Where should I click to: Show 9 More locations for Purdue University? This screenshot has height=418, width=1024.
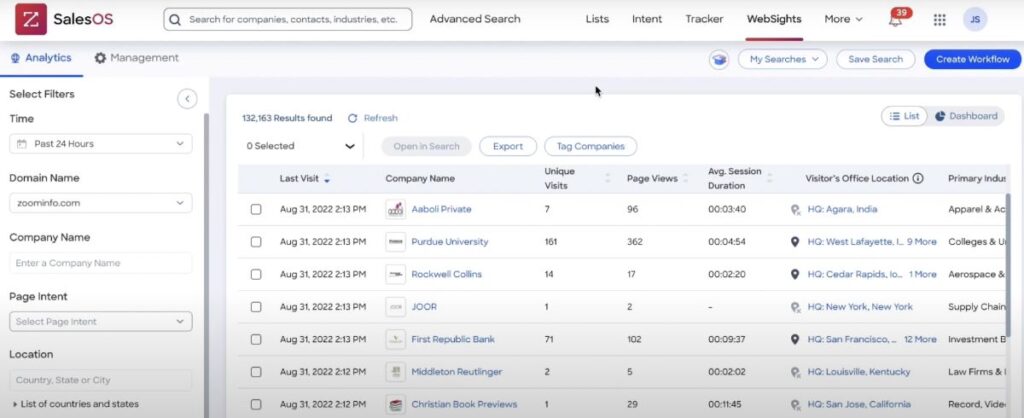[x=921, y=242]
